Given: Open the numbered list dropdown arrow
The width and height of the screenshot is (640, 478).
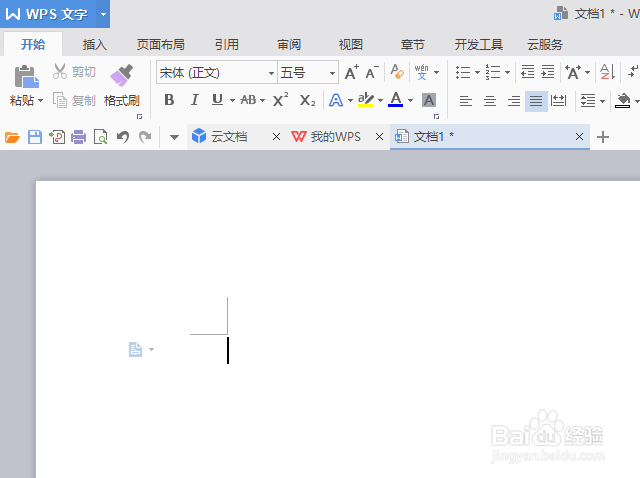Looking at the screenshot, I should (507, 73).
